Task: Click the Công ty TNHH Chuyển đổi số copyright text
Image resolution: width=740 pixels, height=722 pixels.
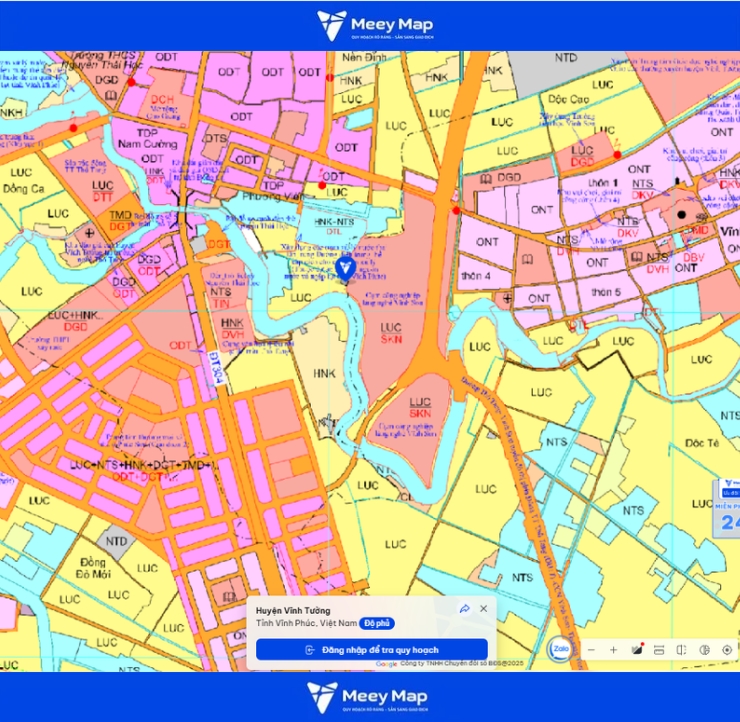Action: coord(462,663)
